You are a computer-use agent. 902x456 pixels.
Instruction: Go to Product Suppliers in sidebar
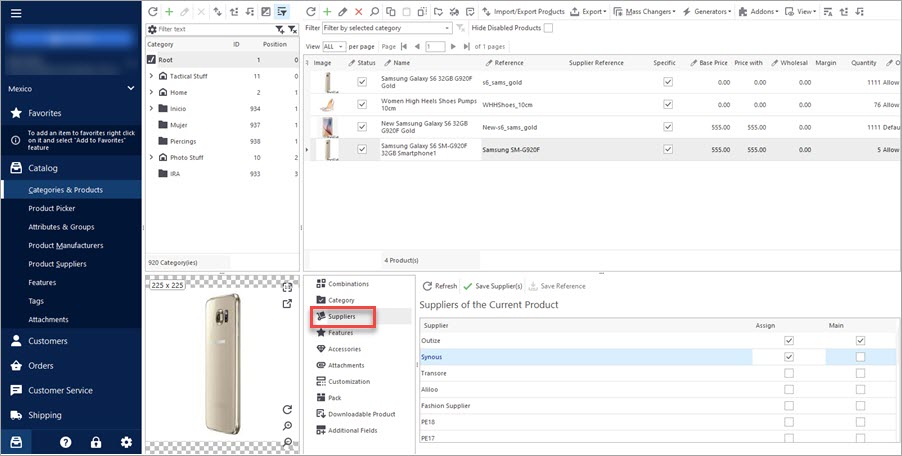pos(58,264)
